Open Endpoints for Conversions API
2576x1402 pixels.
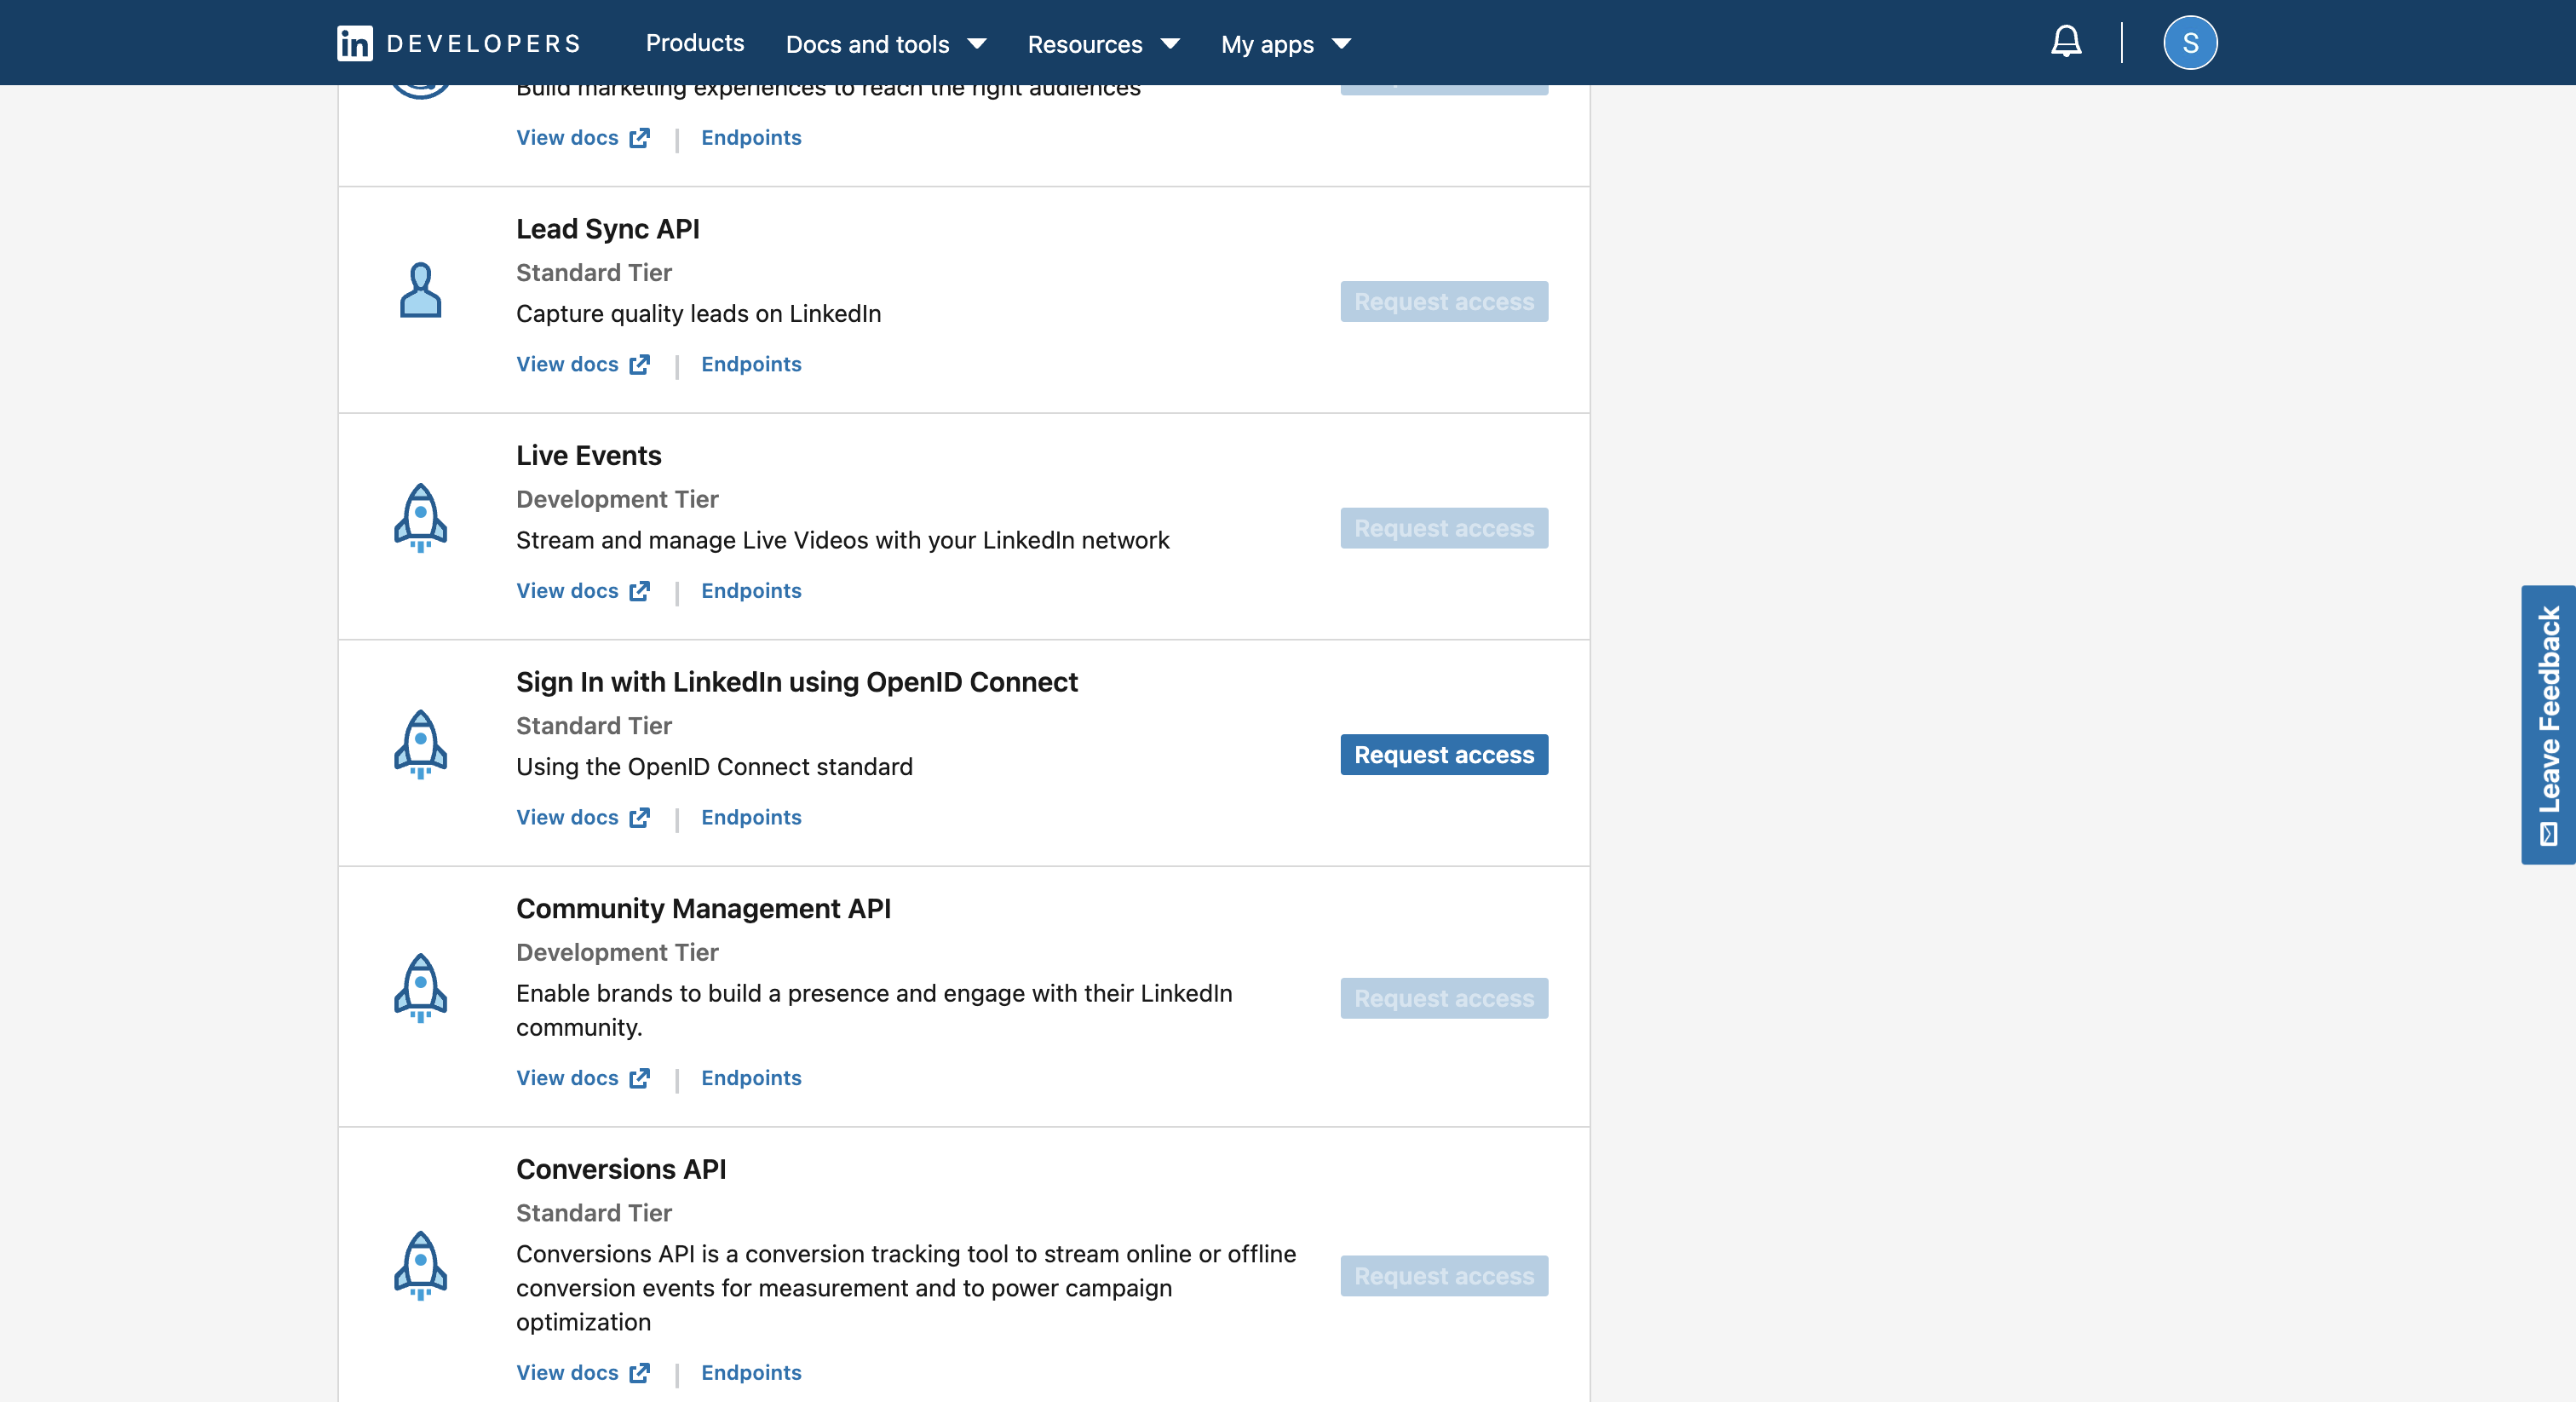tap(750, 1372)
